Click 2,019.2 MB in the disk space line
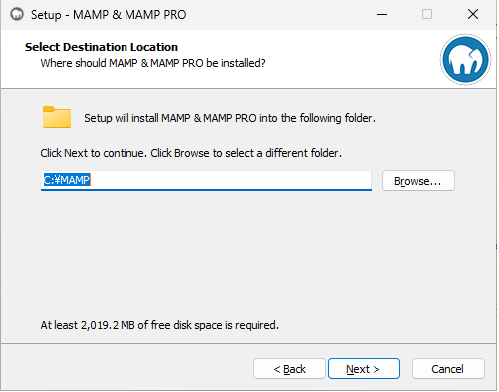Screen dimensions: 499x392 pos(107,325)
